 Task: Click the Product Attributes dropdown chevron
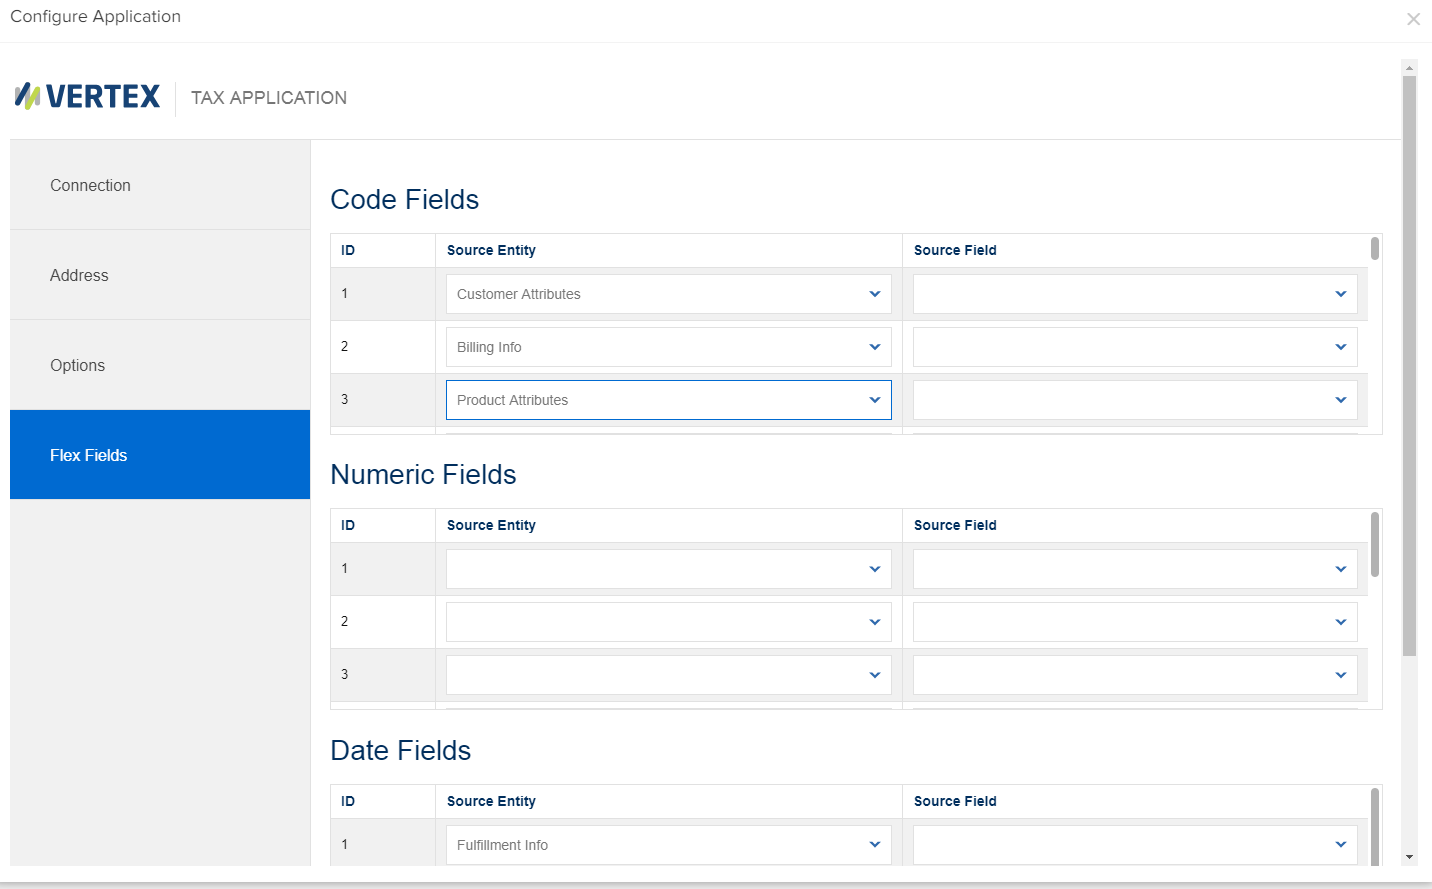873,399
